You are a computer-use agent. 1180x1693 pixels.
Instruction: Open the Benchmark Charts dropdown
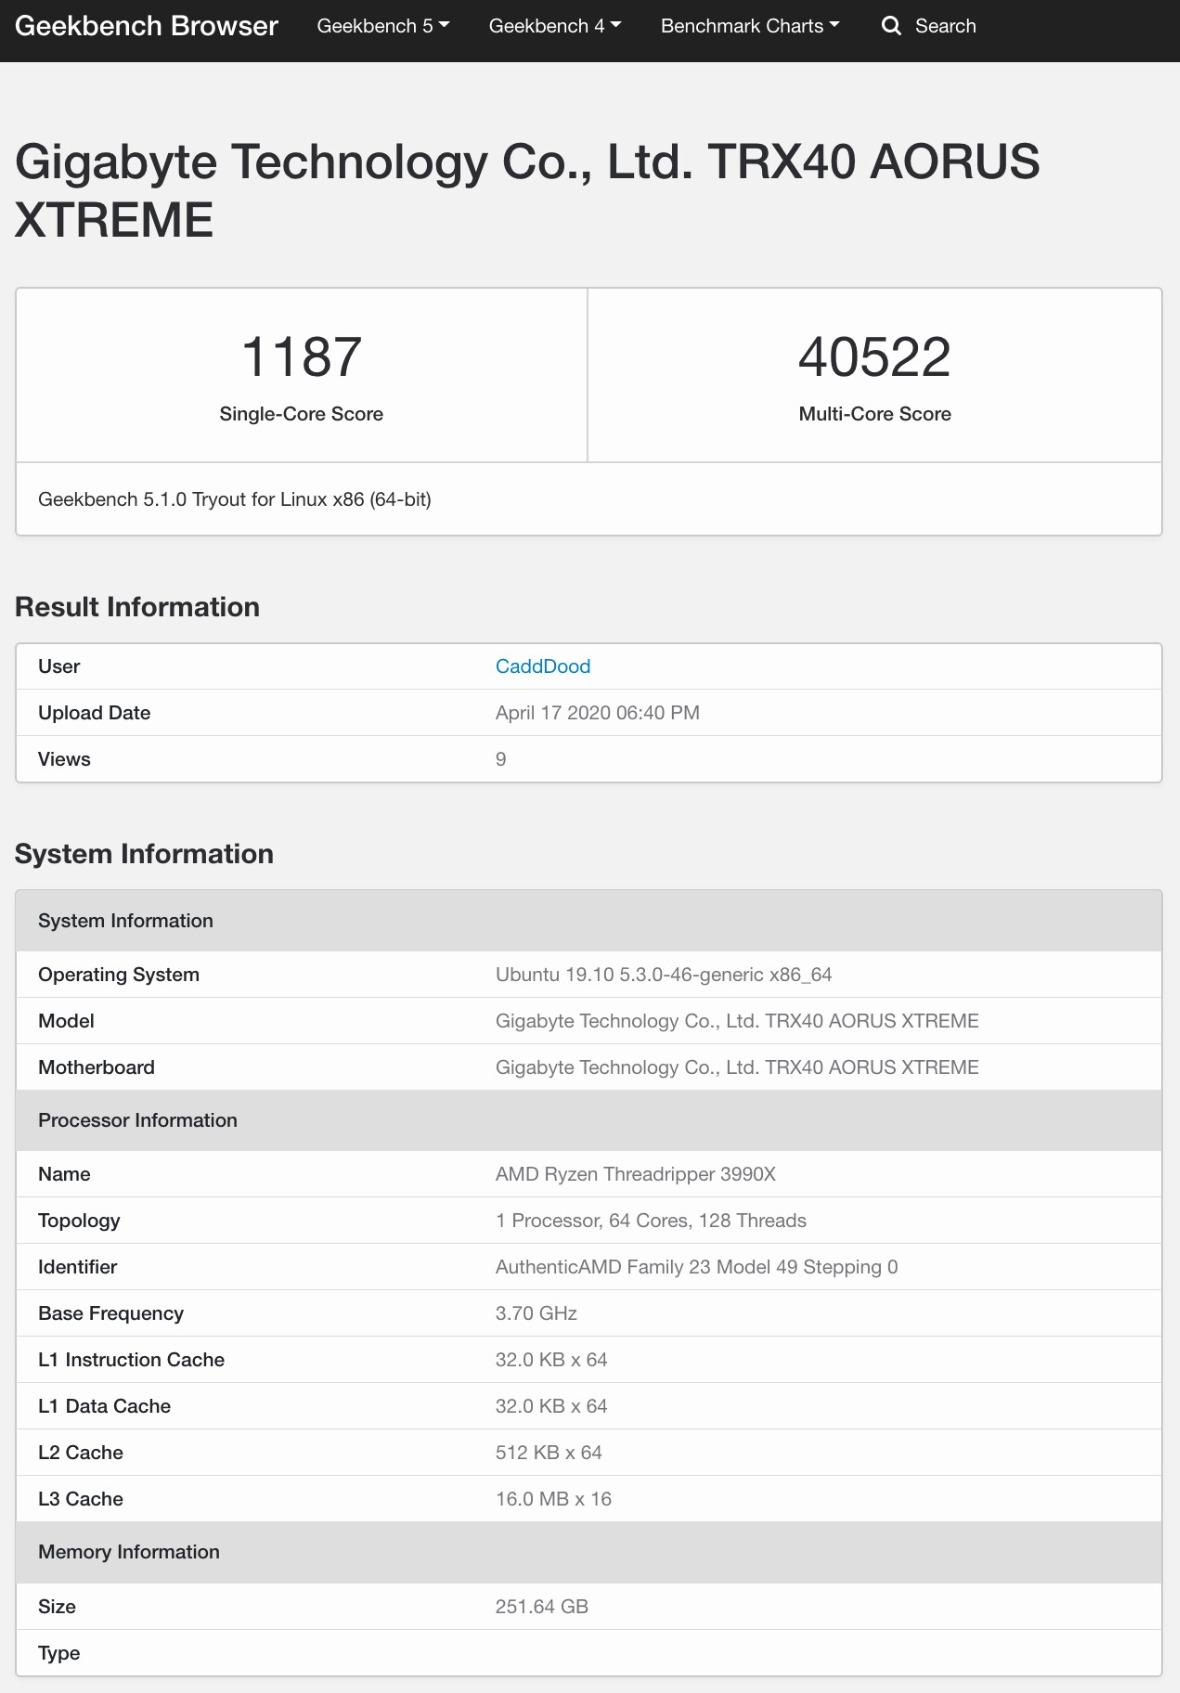[750, 26]
